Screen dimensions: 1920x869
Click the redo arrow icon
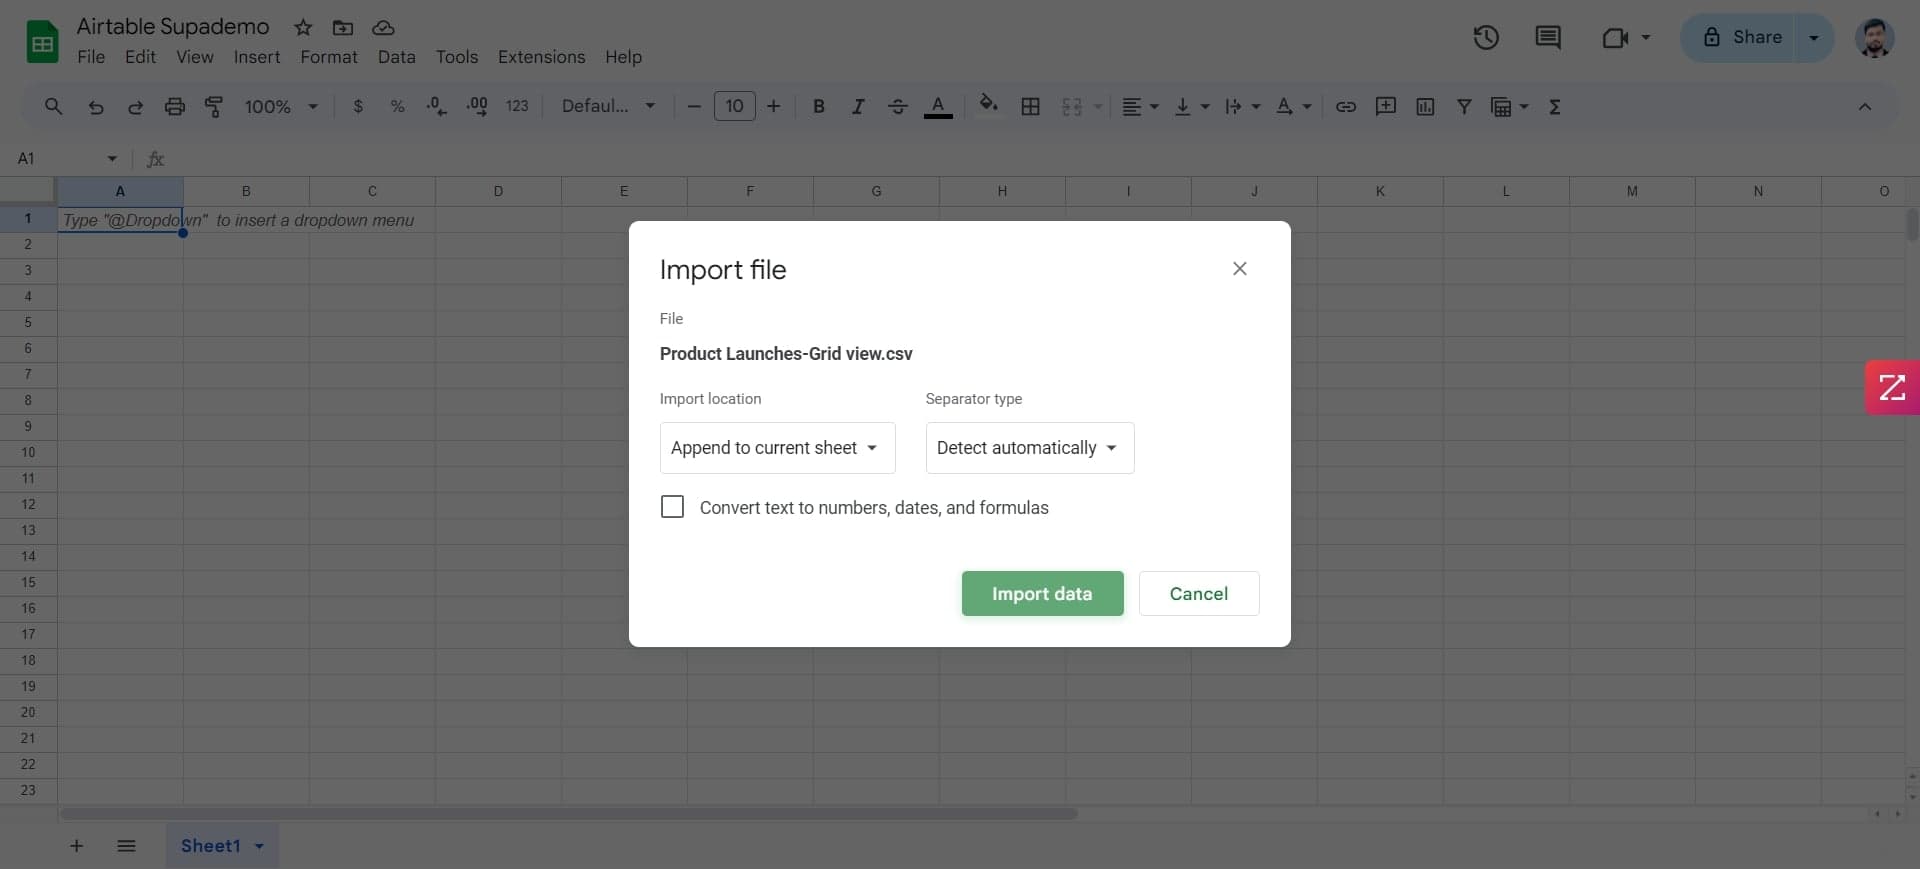(x=135, y=107)
